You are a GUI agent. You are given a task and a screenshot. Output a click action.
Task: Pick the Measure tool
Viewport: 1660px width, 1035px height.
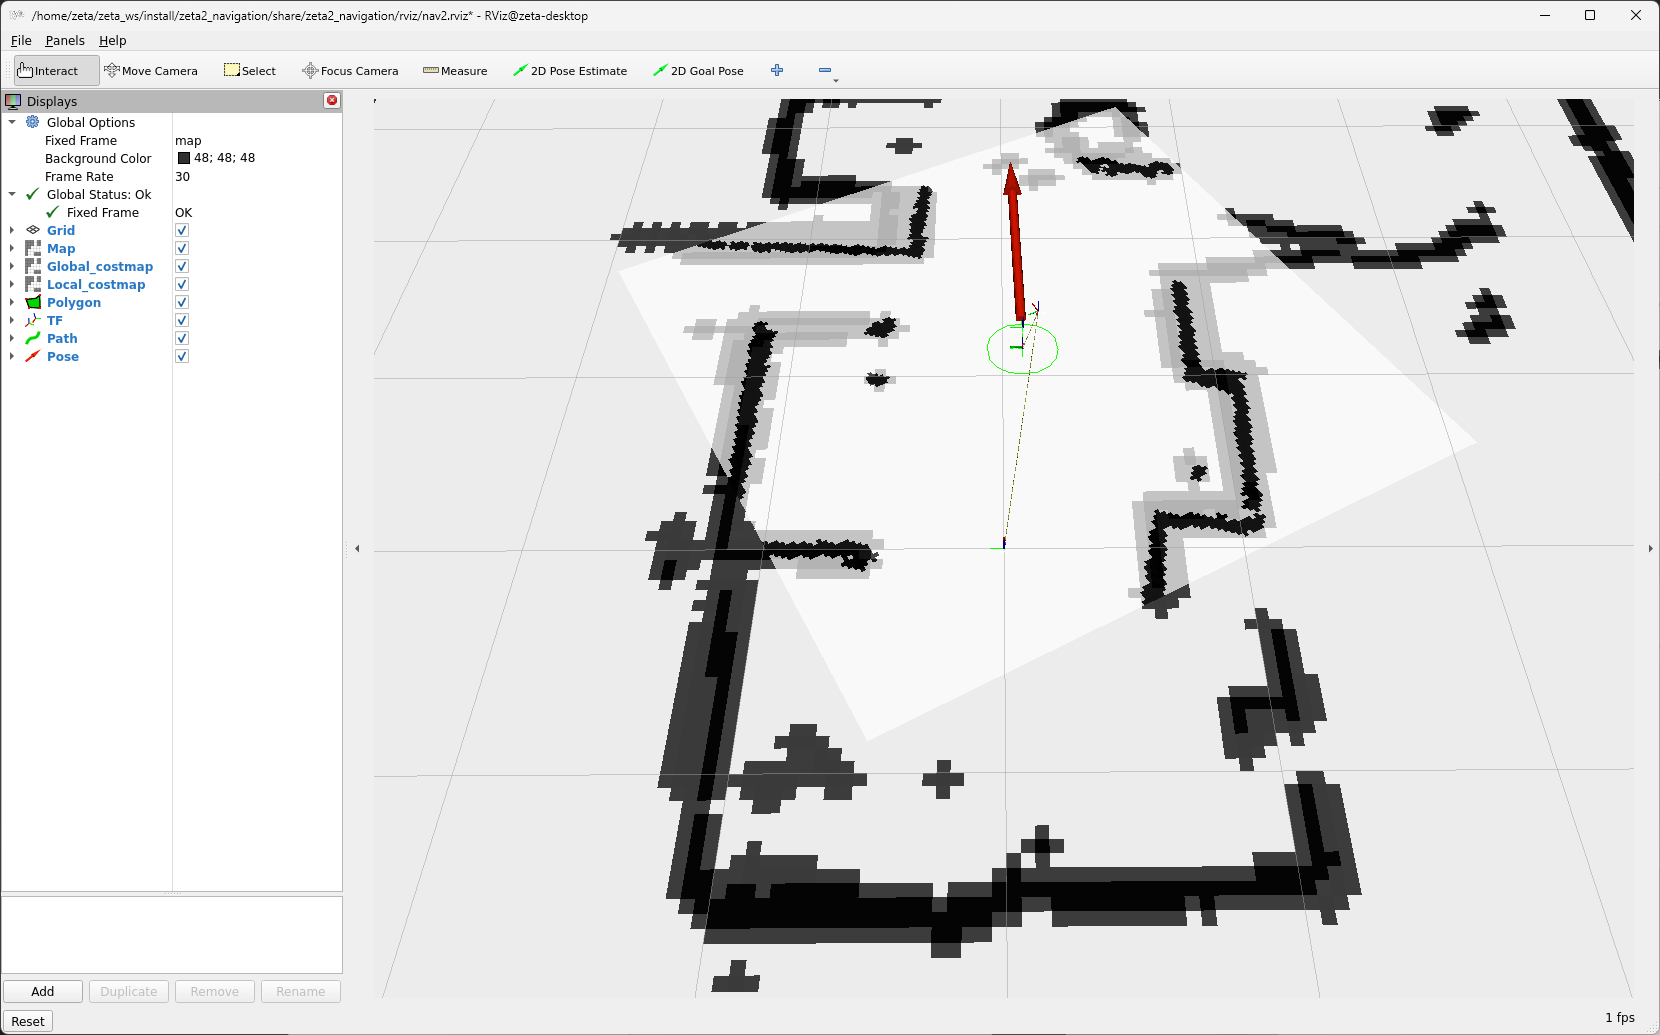455,71
